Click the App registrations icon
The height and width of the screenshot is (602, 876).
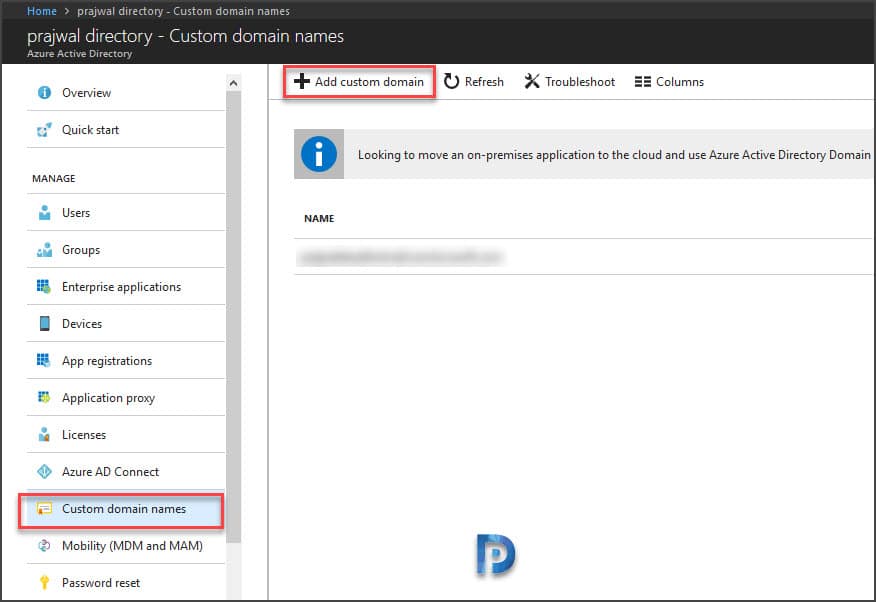pos(44,360)
